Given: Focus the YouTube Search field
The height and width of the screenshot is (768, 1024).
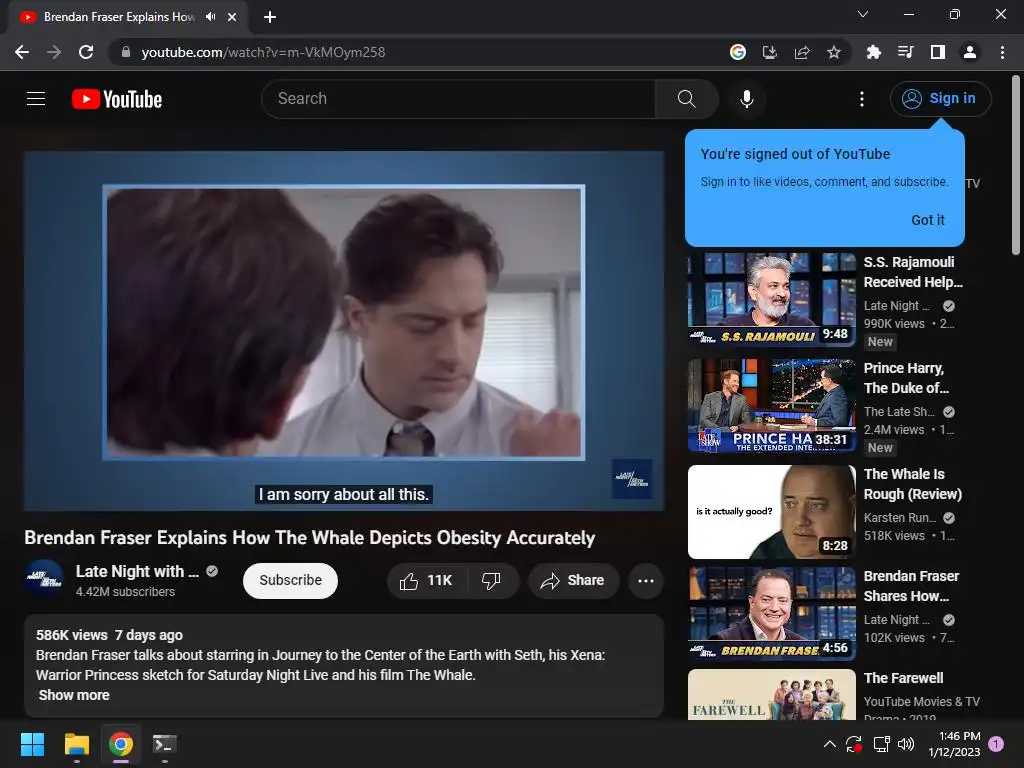Looking at the screenshot, I should pos(458,99).
